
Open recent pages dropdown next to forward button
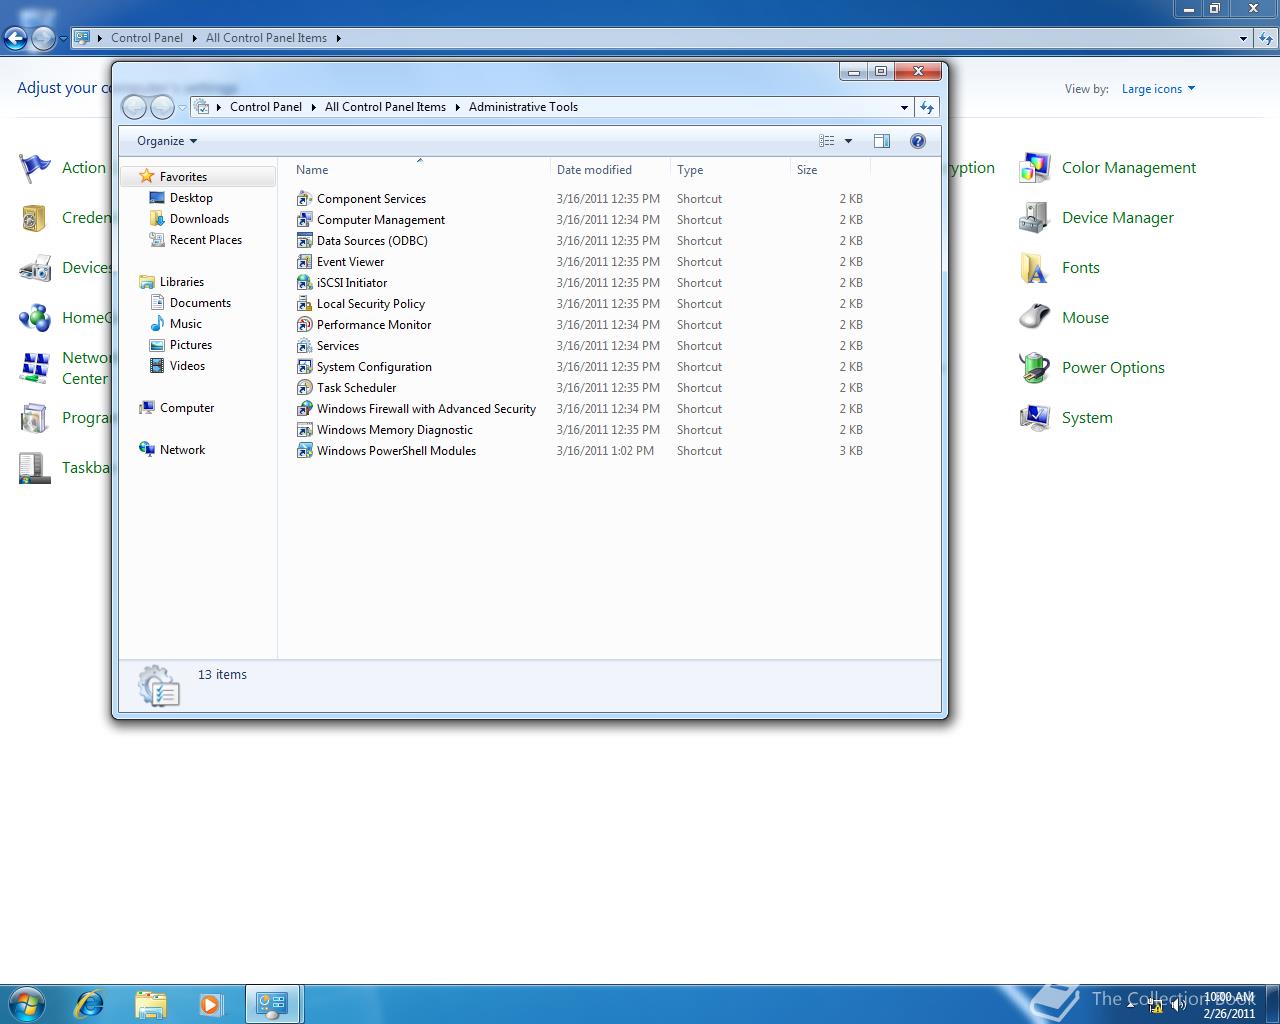(x=182, y=107)
